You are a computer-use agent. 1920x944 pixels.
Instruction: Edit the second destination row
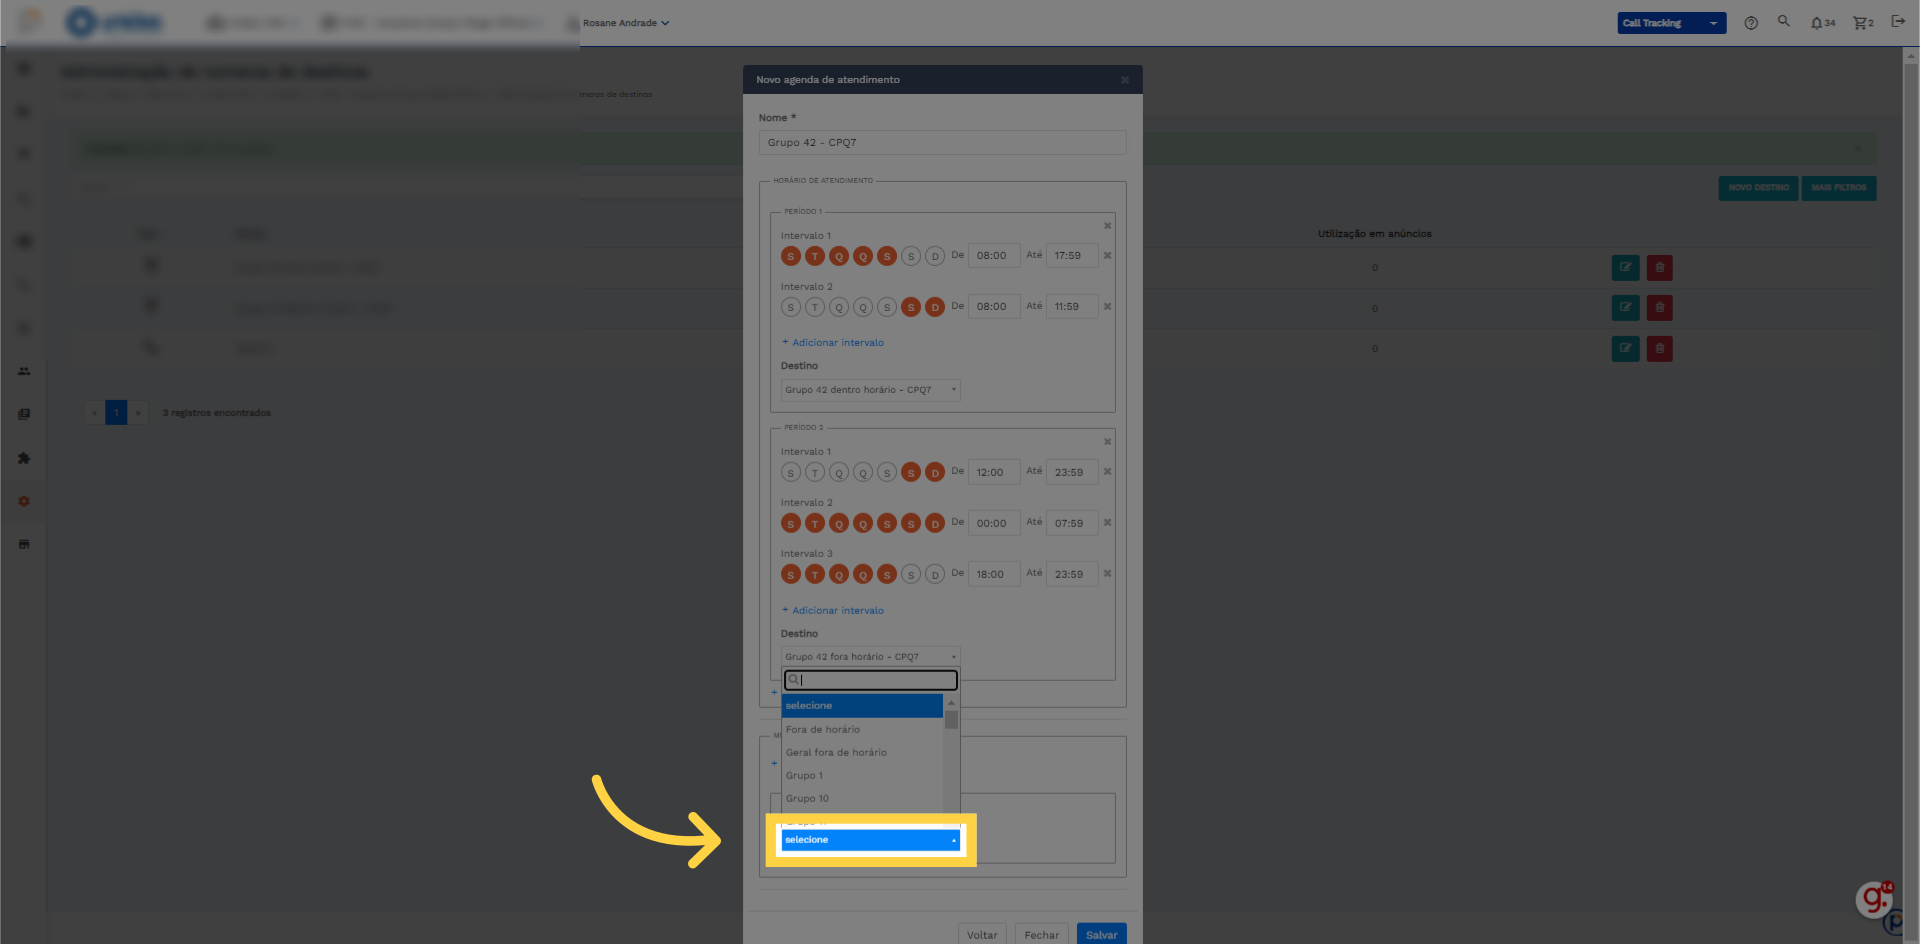[x=1625, y=308]
